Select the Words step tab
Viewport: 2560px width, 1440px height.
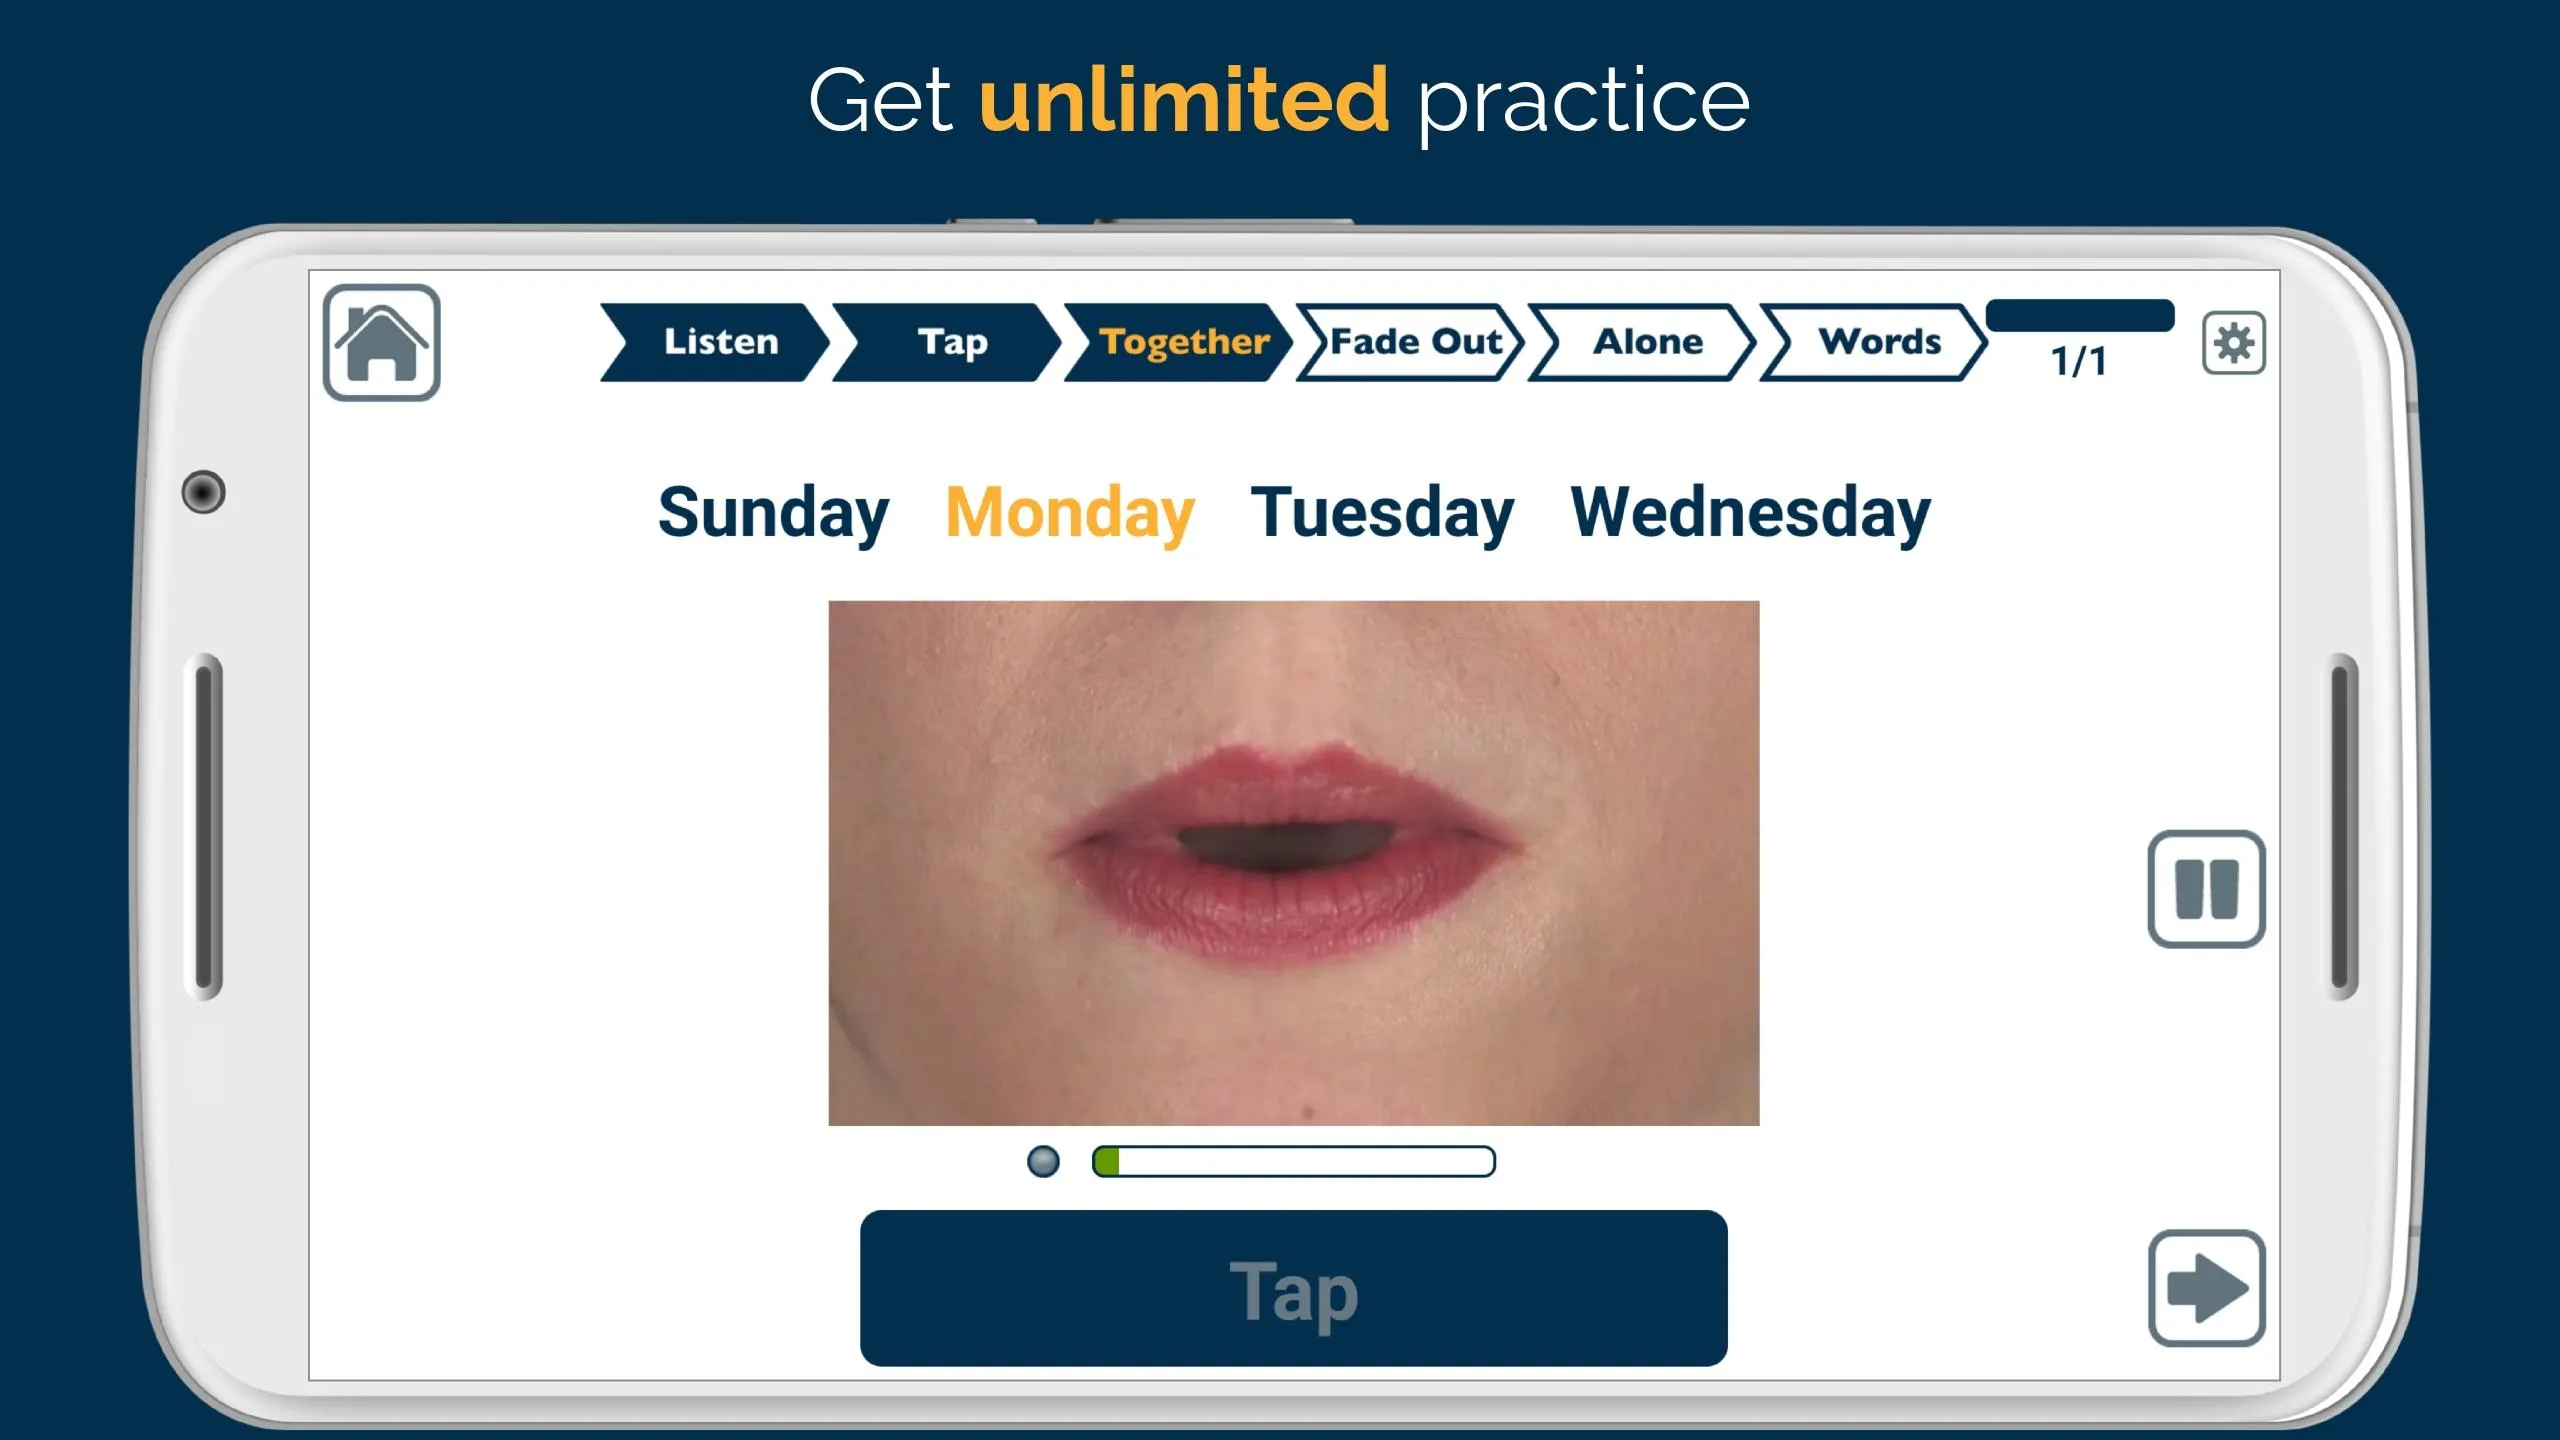coord(1878,341)
